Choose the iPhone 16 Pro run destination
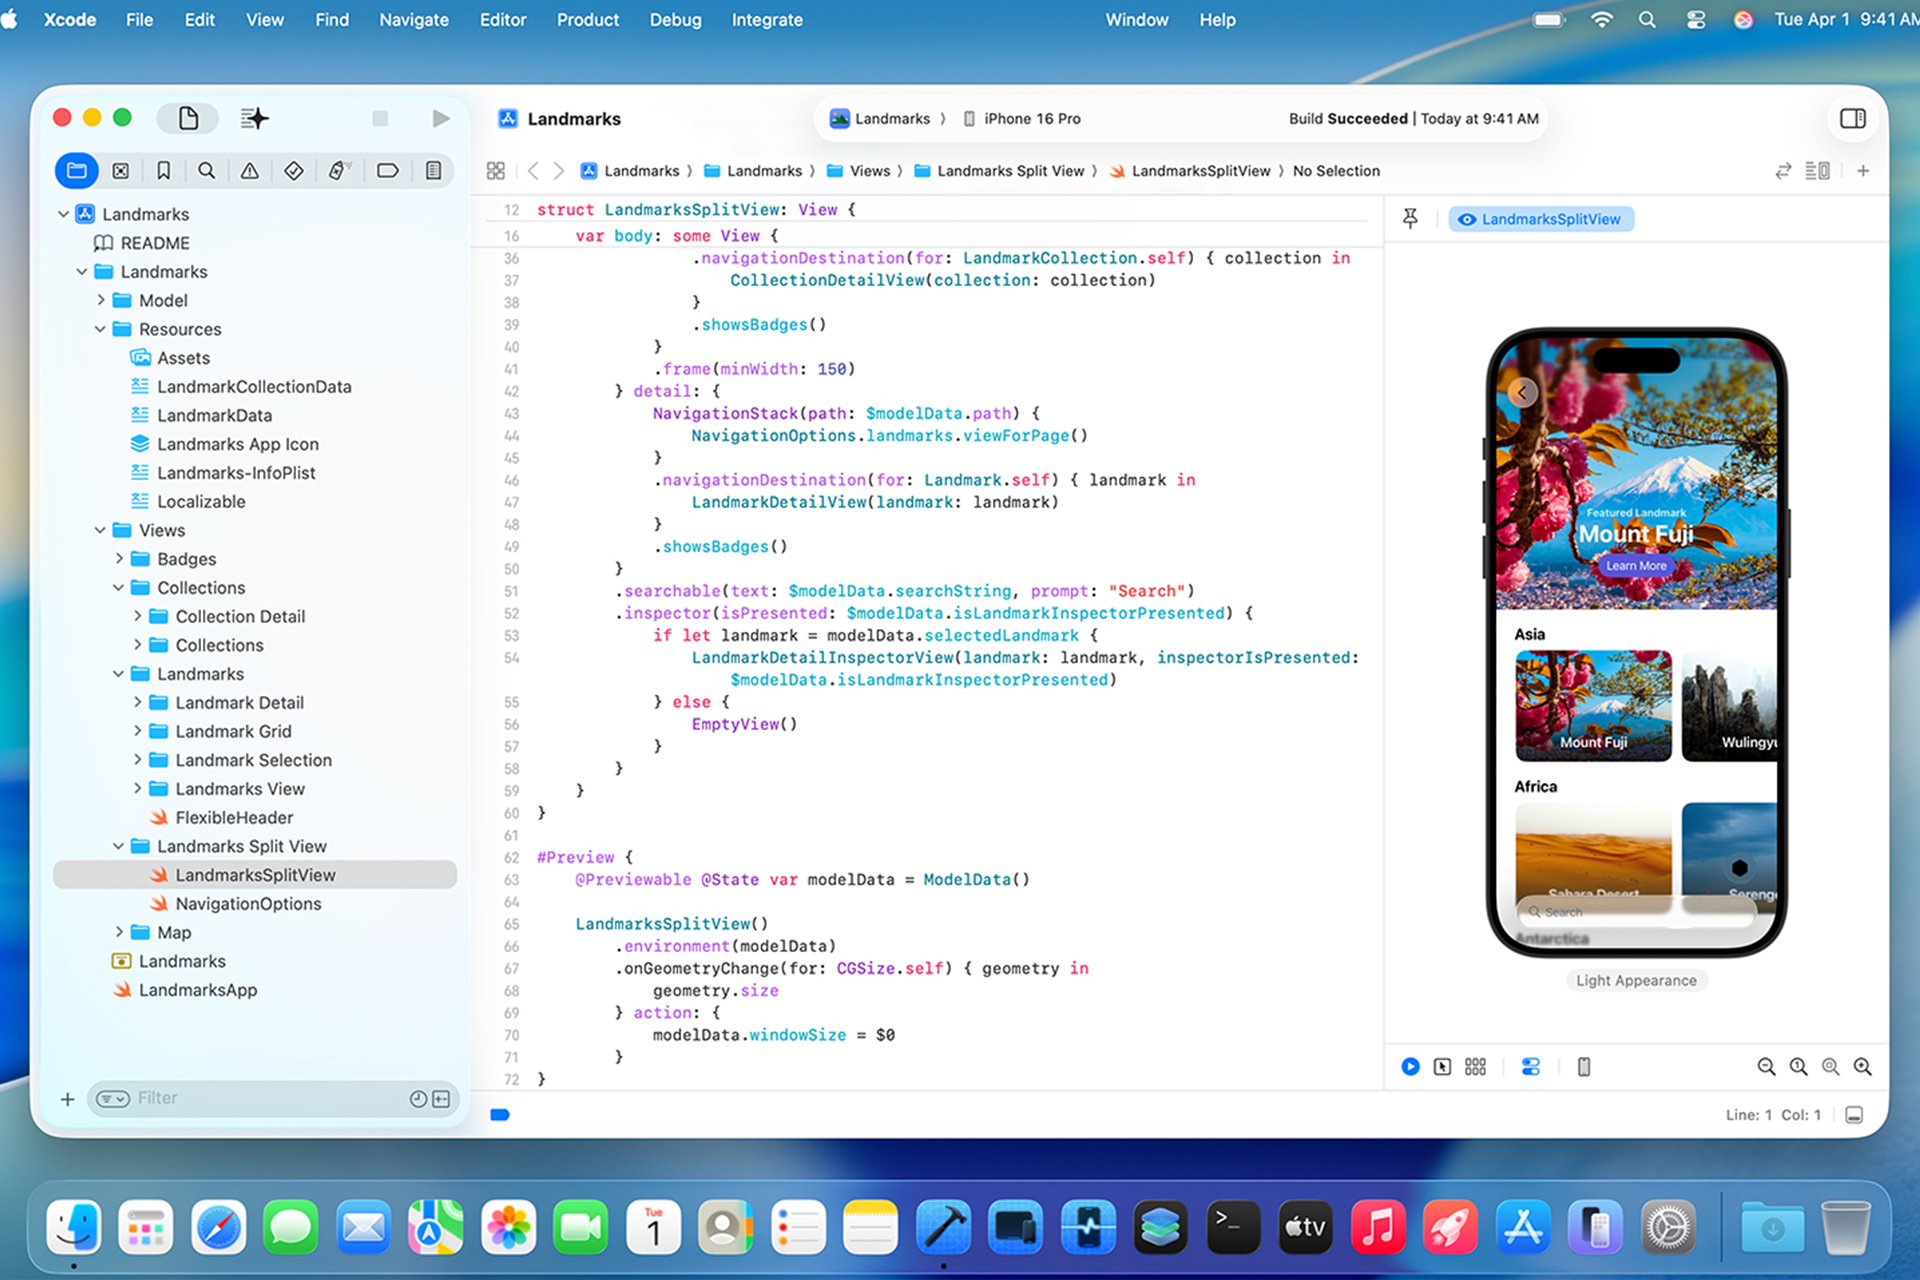This screenshot has height=1280, width=1920. pyautogui.click(x=1022, y=118)
